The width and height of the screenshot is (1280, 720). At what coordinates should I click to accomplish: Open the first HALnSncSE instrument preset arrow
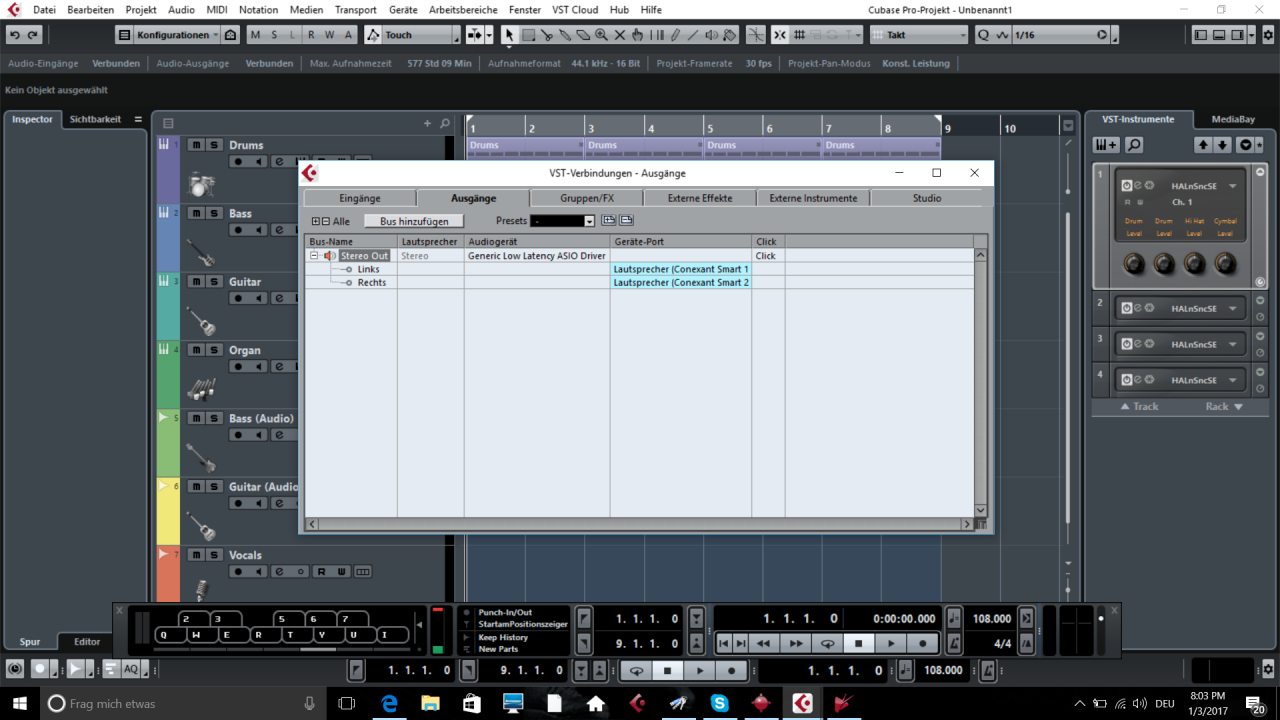[x=1233, y=186]
